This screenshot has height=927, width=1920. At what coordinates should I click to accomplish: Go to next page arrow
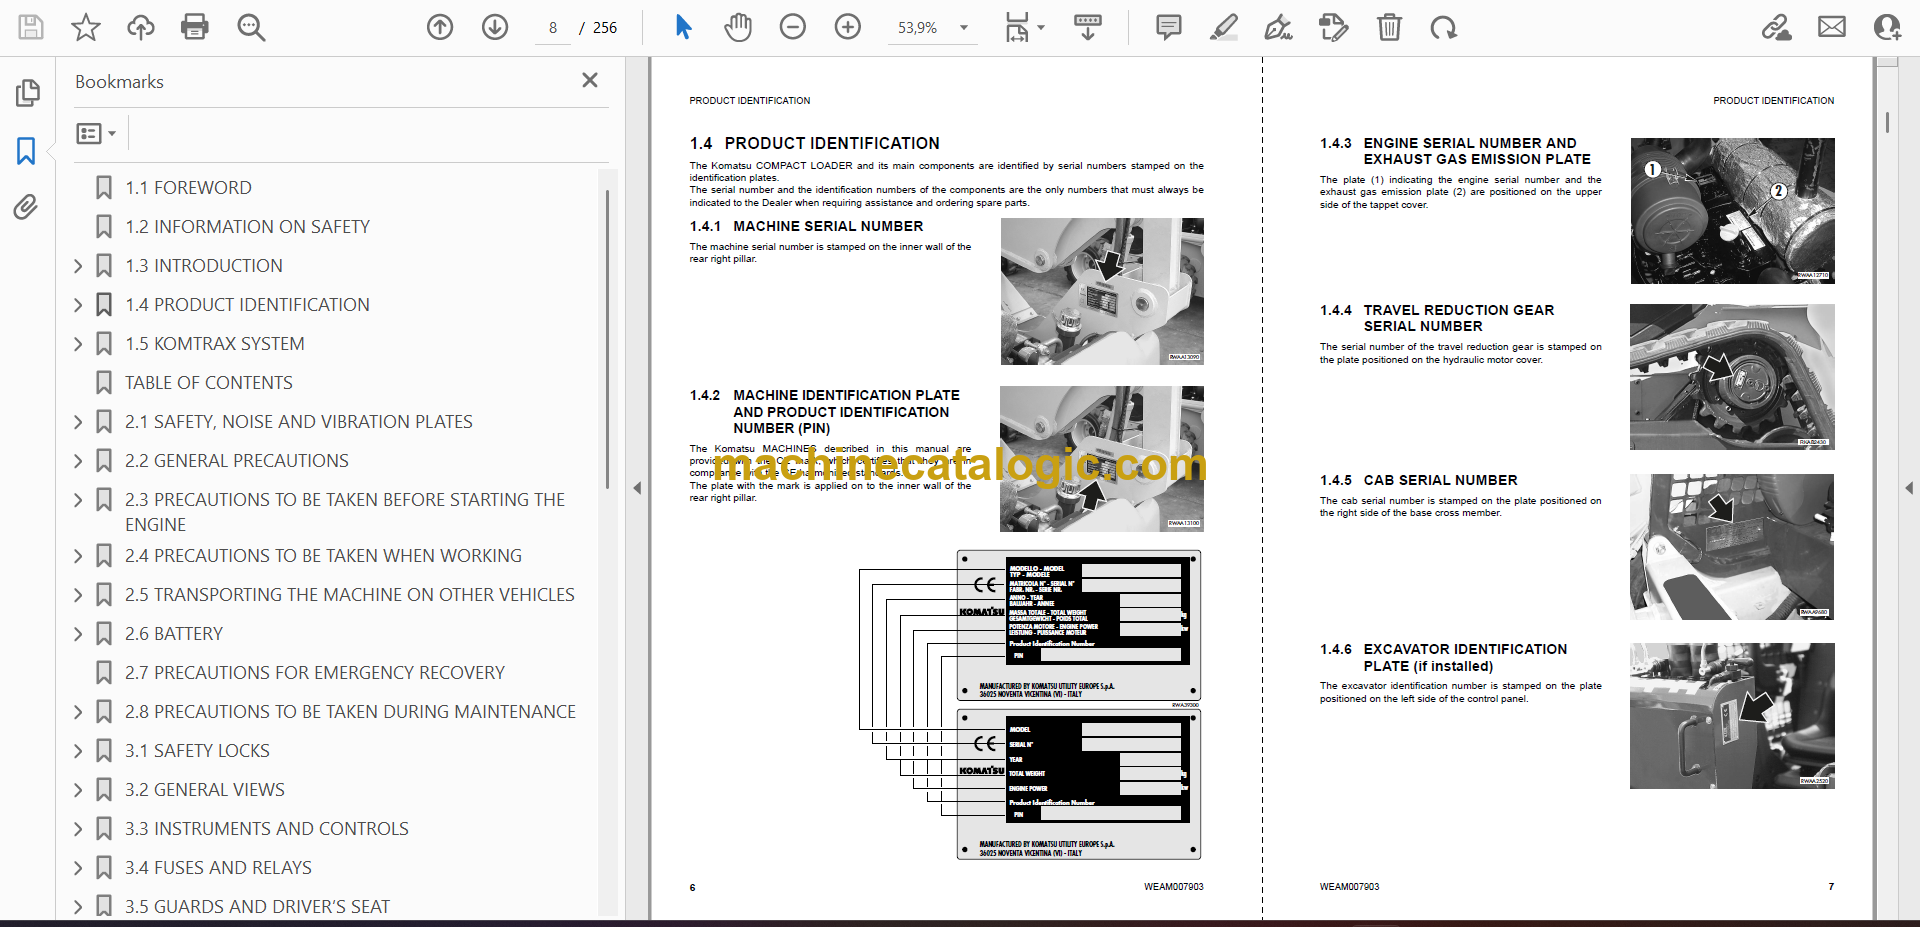pyautogui.click(x=495, y=27)
